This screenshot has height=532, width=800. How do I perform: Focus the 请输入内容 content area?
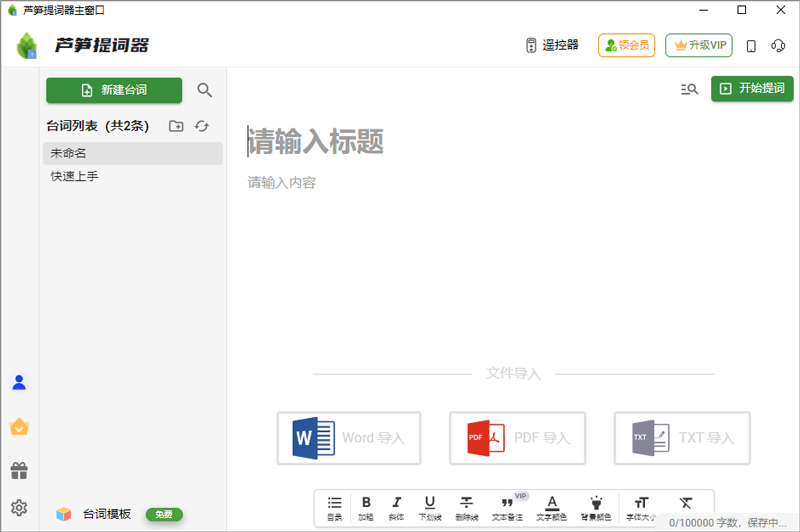(x=282, y=183)
